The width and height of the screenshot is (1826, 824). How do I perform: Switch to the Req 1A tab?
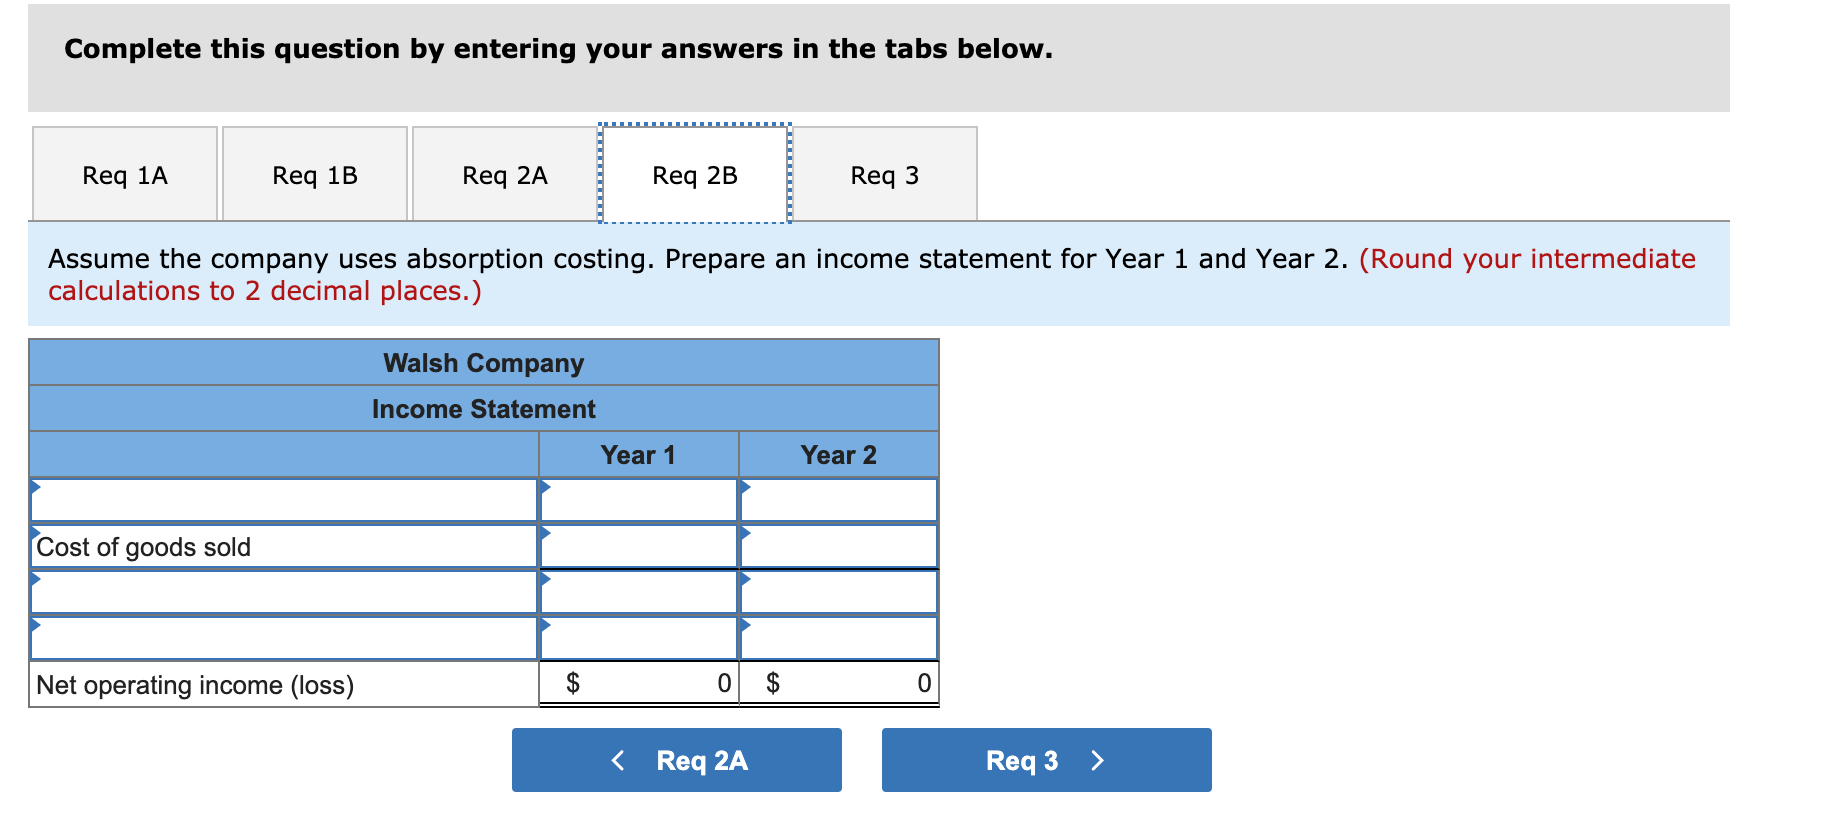pos(124,174)
